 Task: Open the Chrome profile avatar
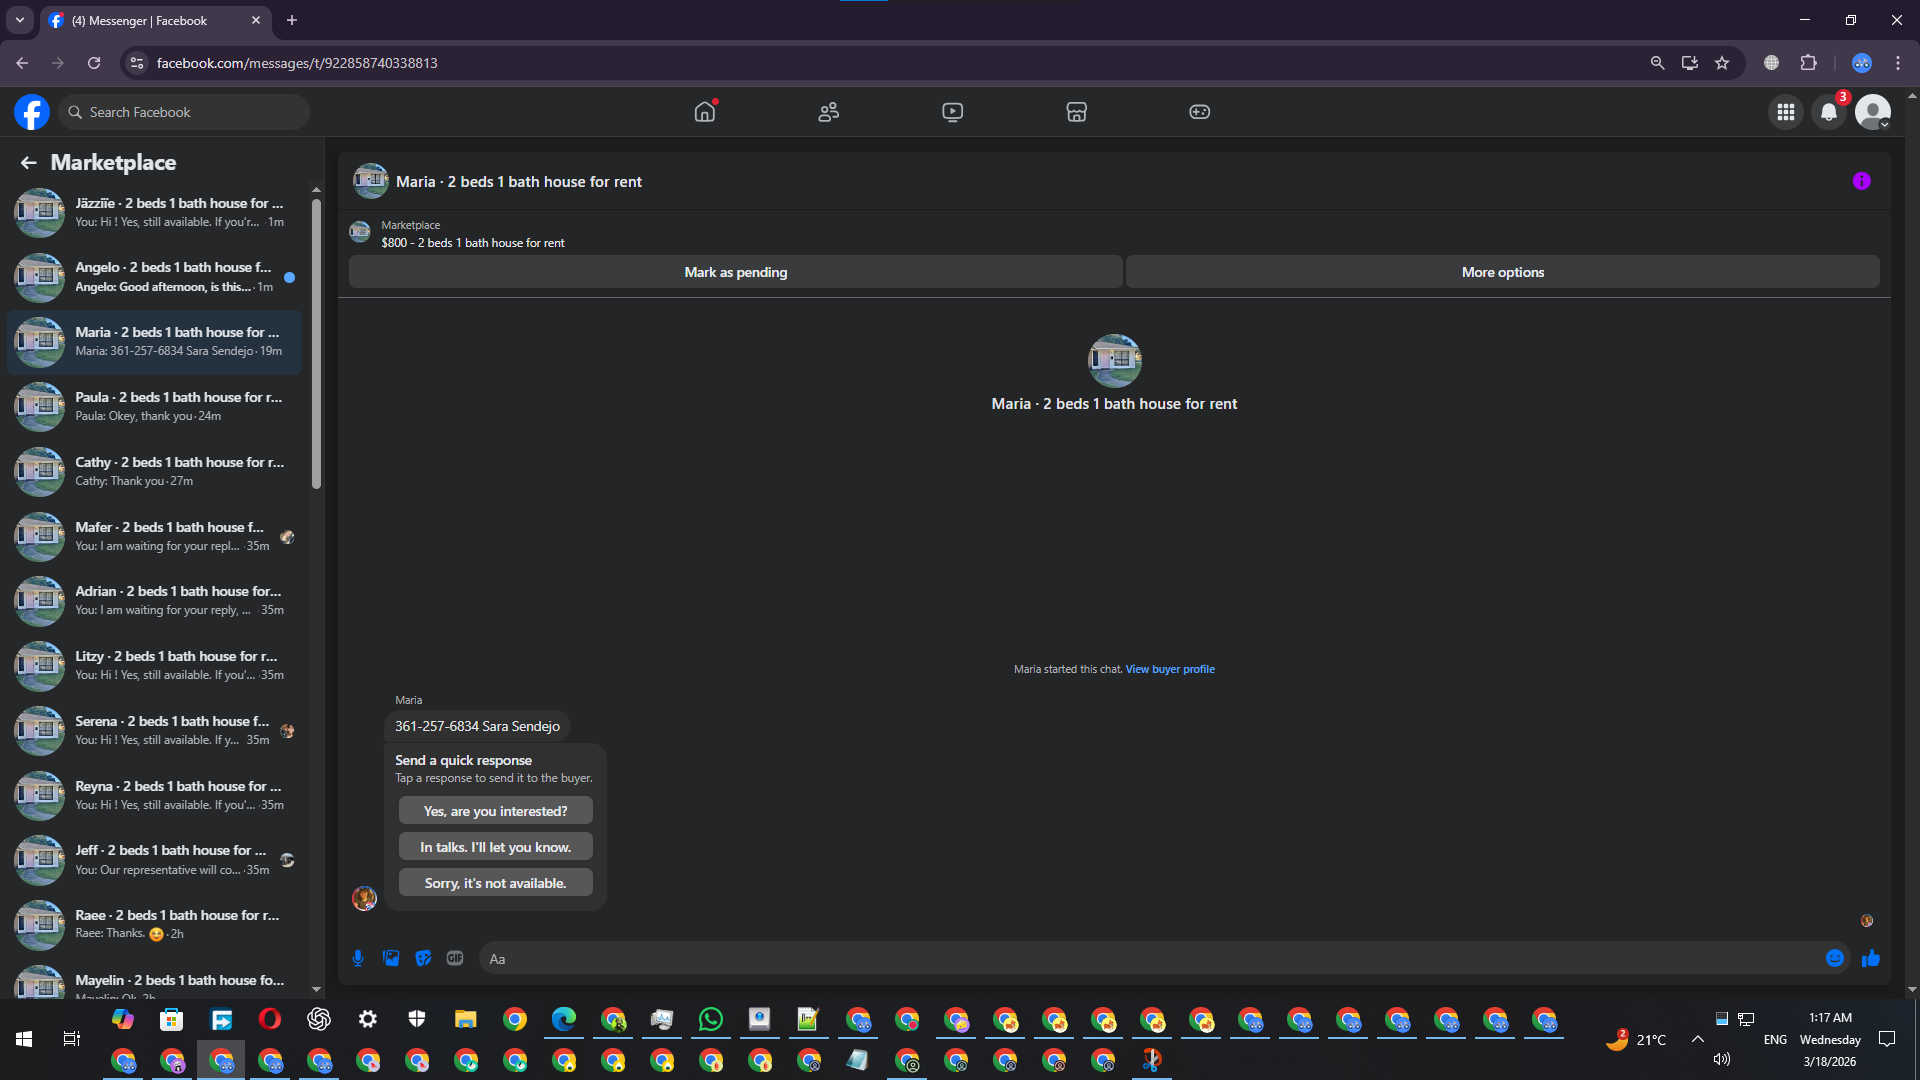tap(1861, 63)
